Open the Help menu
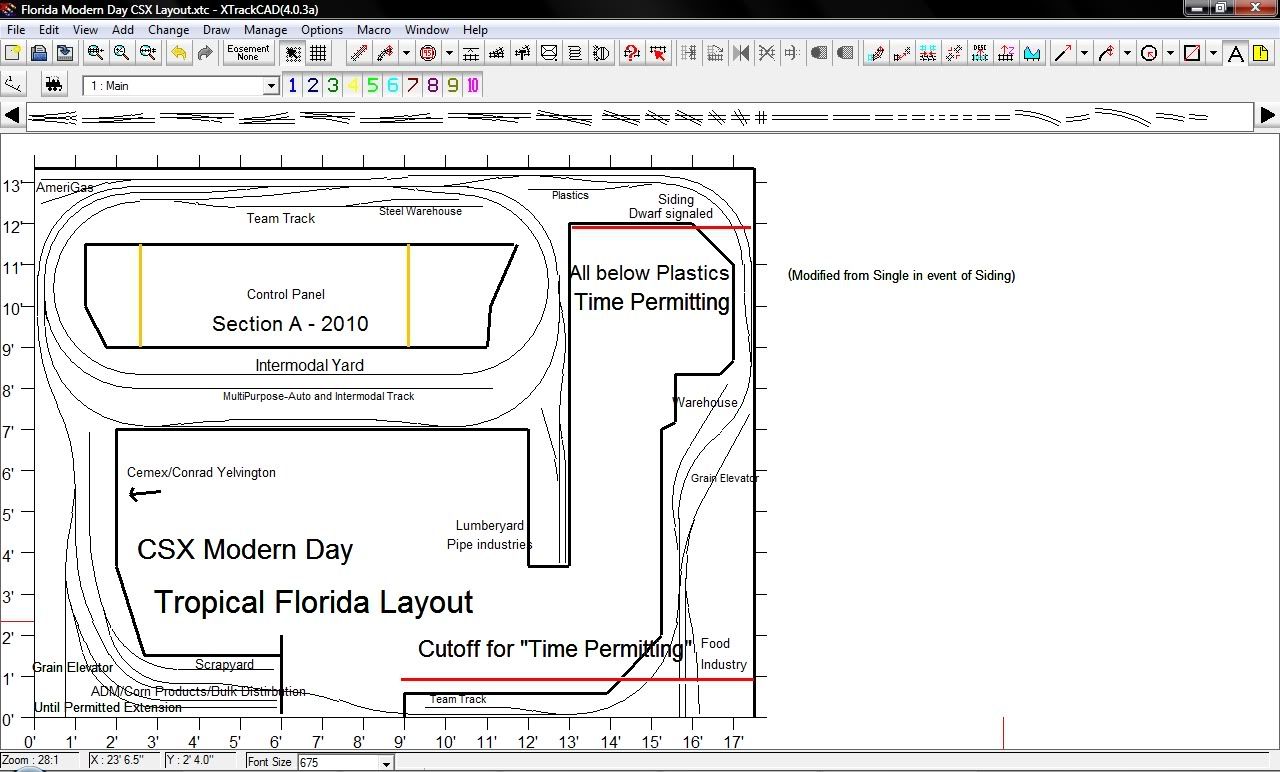Image resolution: width=1280 pixels, height=772 pixels. click(475, 30)
